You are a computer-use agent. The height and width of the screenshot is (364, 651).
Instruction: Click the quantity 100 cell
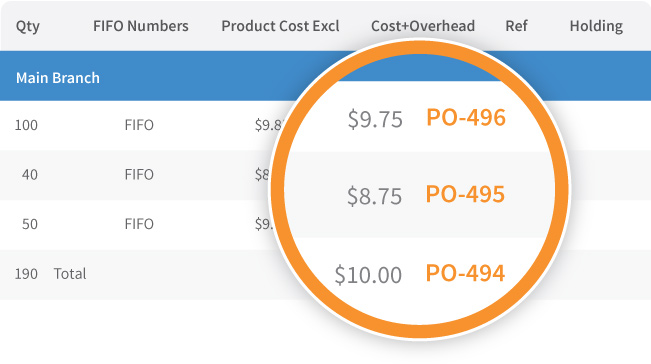[26, 125]
